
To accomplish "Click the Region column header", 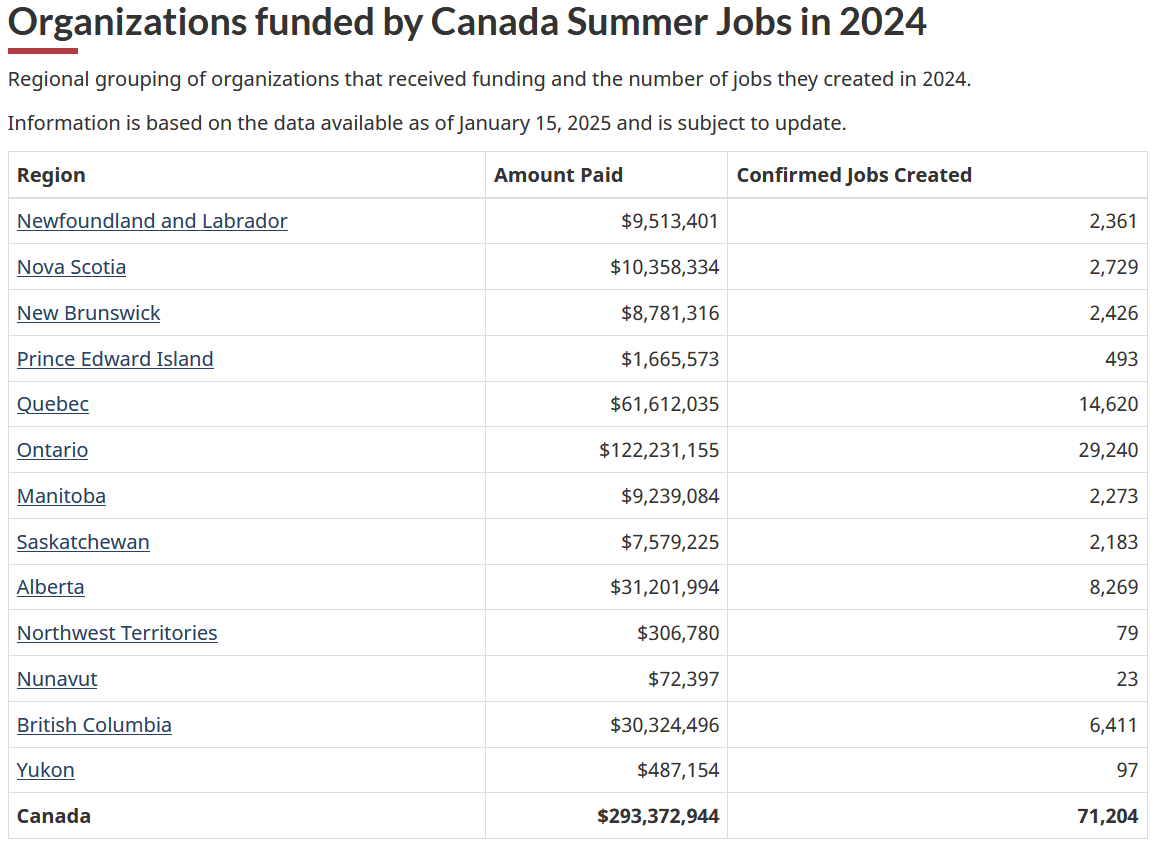I will coord(51,175).
